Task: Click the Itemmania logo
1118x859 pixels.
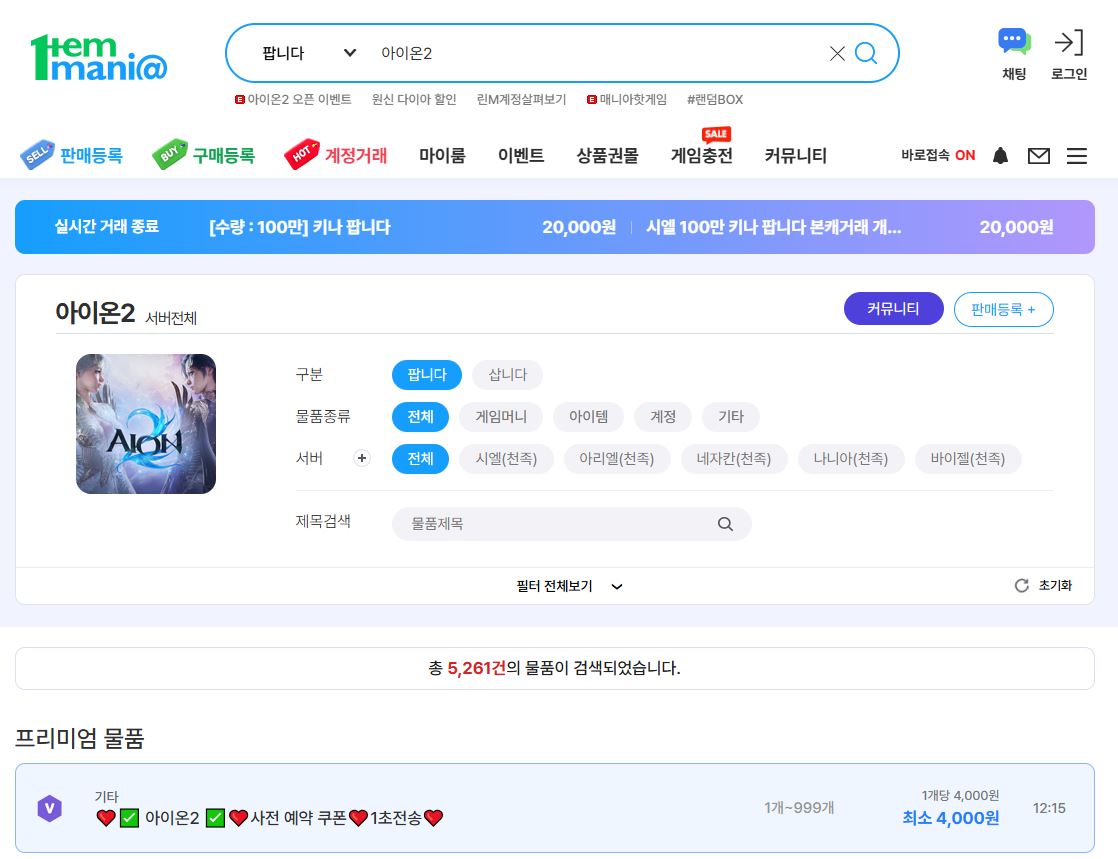Action: 98,57
